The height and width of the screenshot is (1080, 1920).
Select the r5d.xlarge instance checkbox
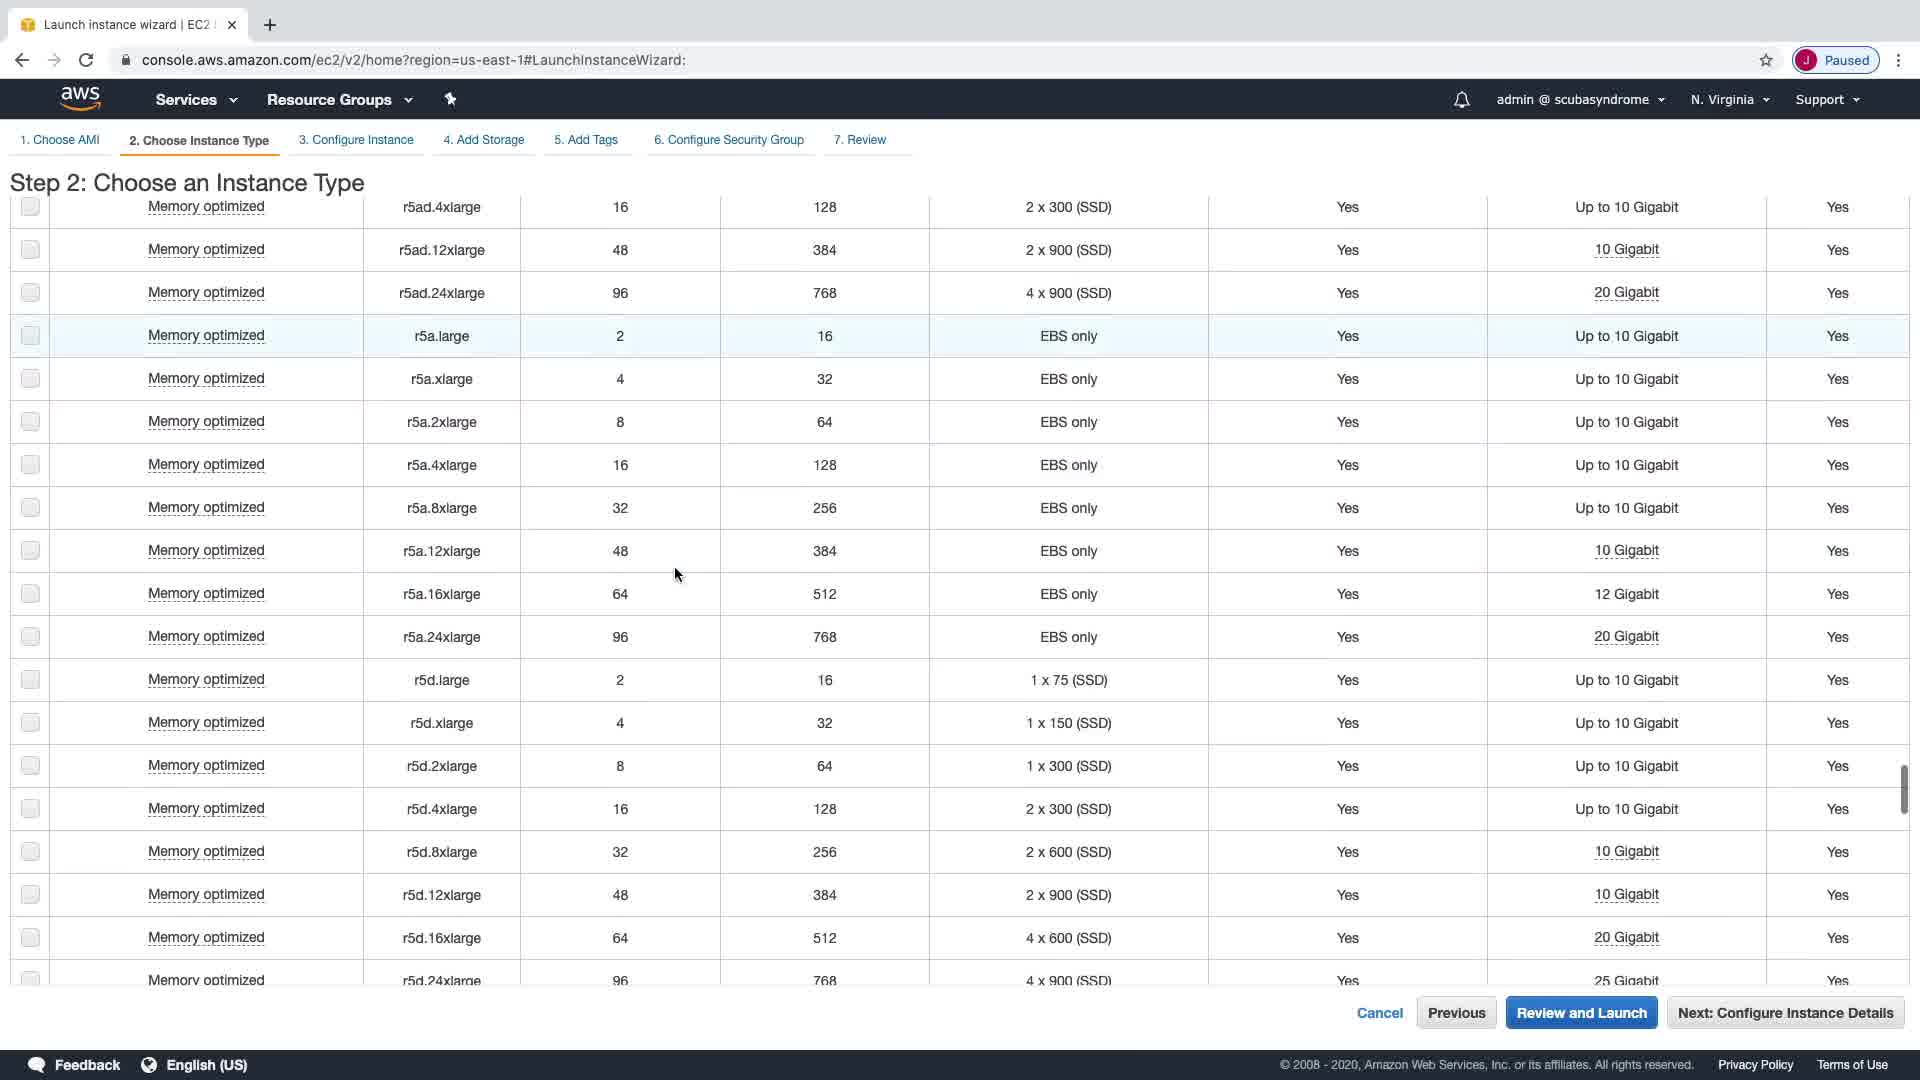click(x=30, y=723)
